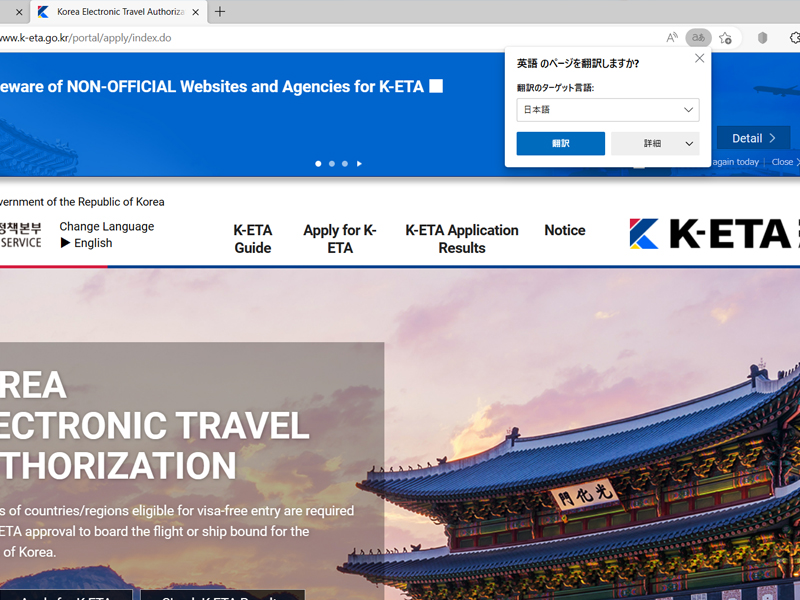Switch to the K-ETA browser tab
800x600 pixels.
[x=119, y=12]
